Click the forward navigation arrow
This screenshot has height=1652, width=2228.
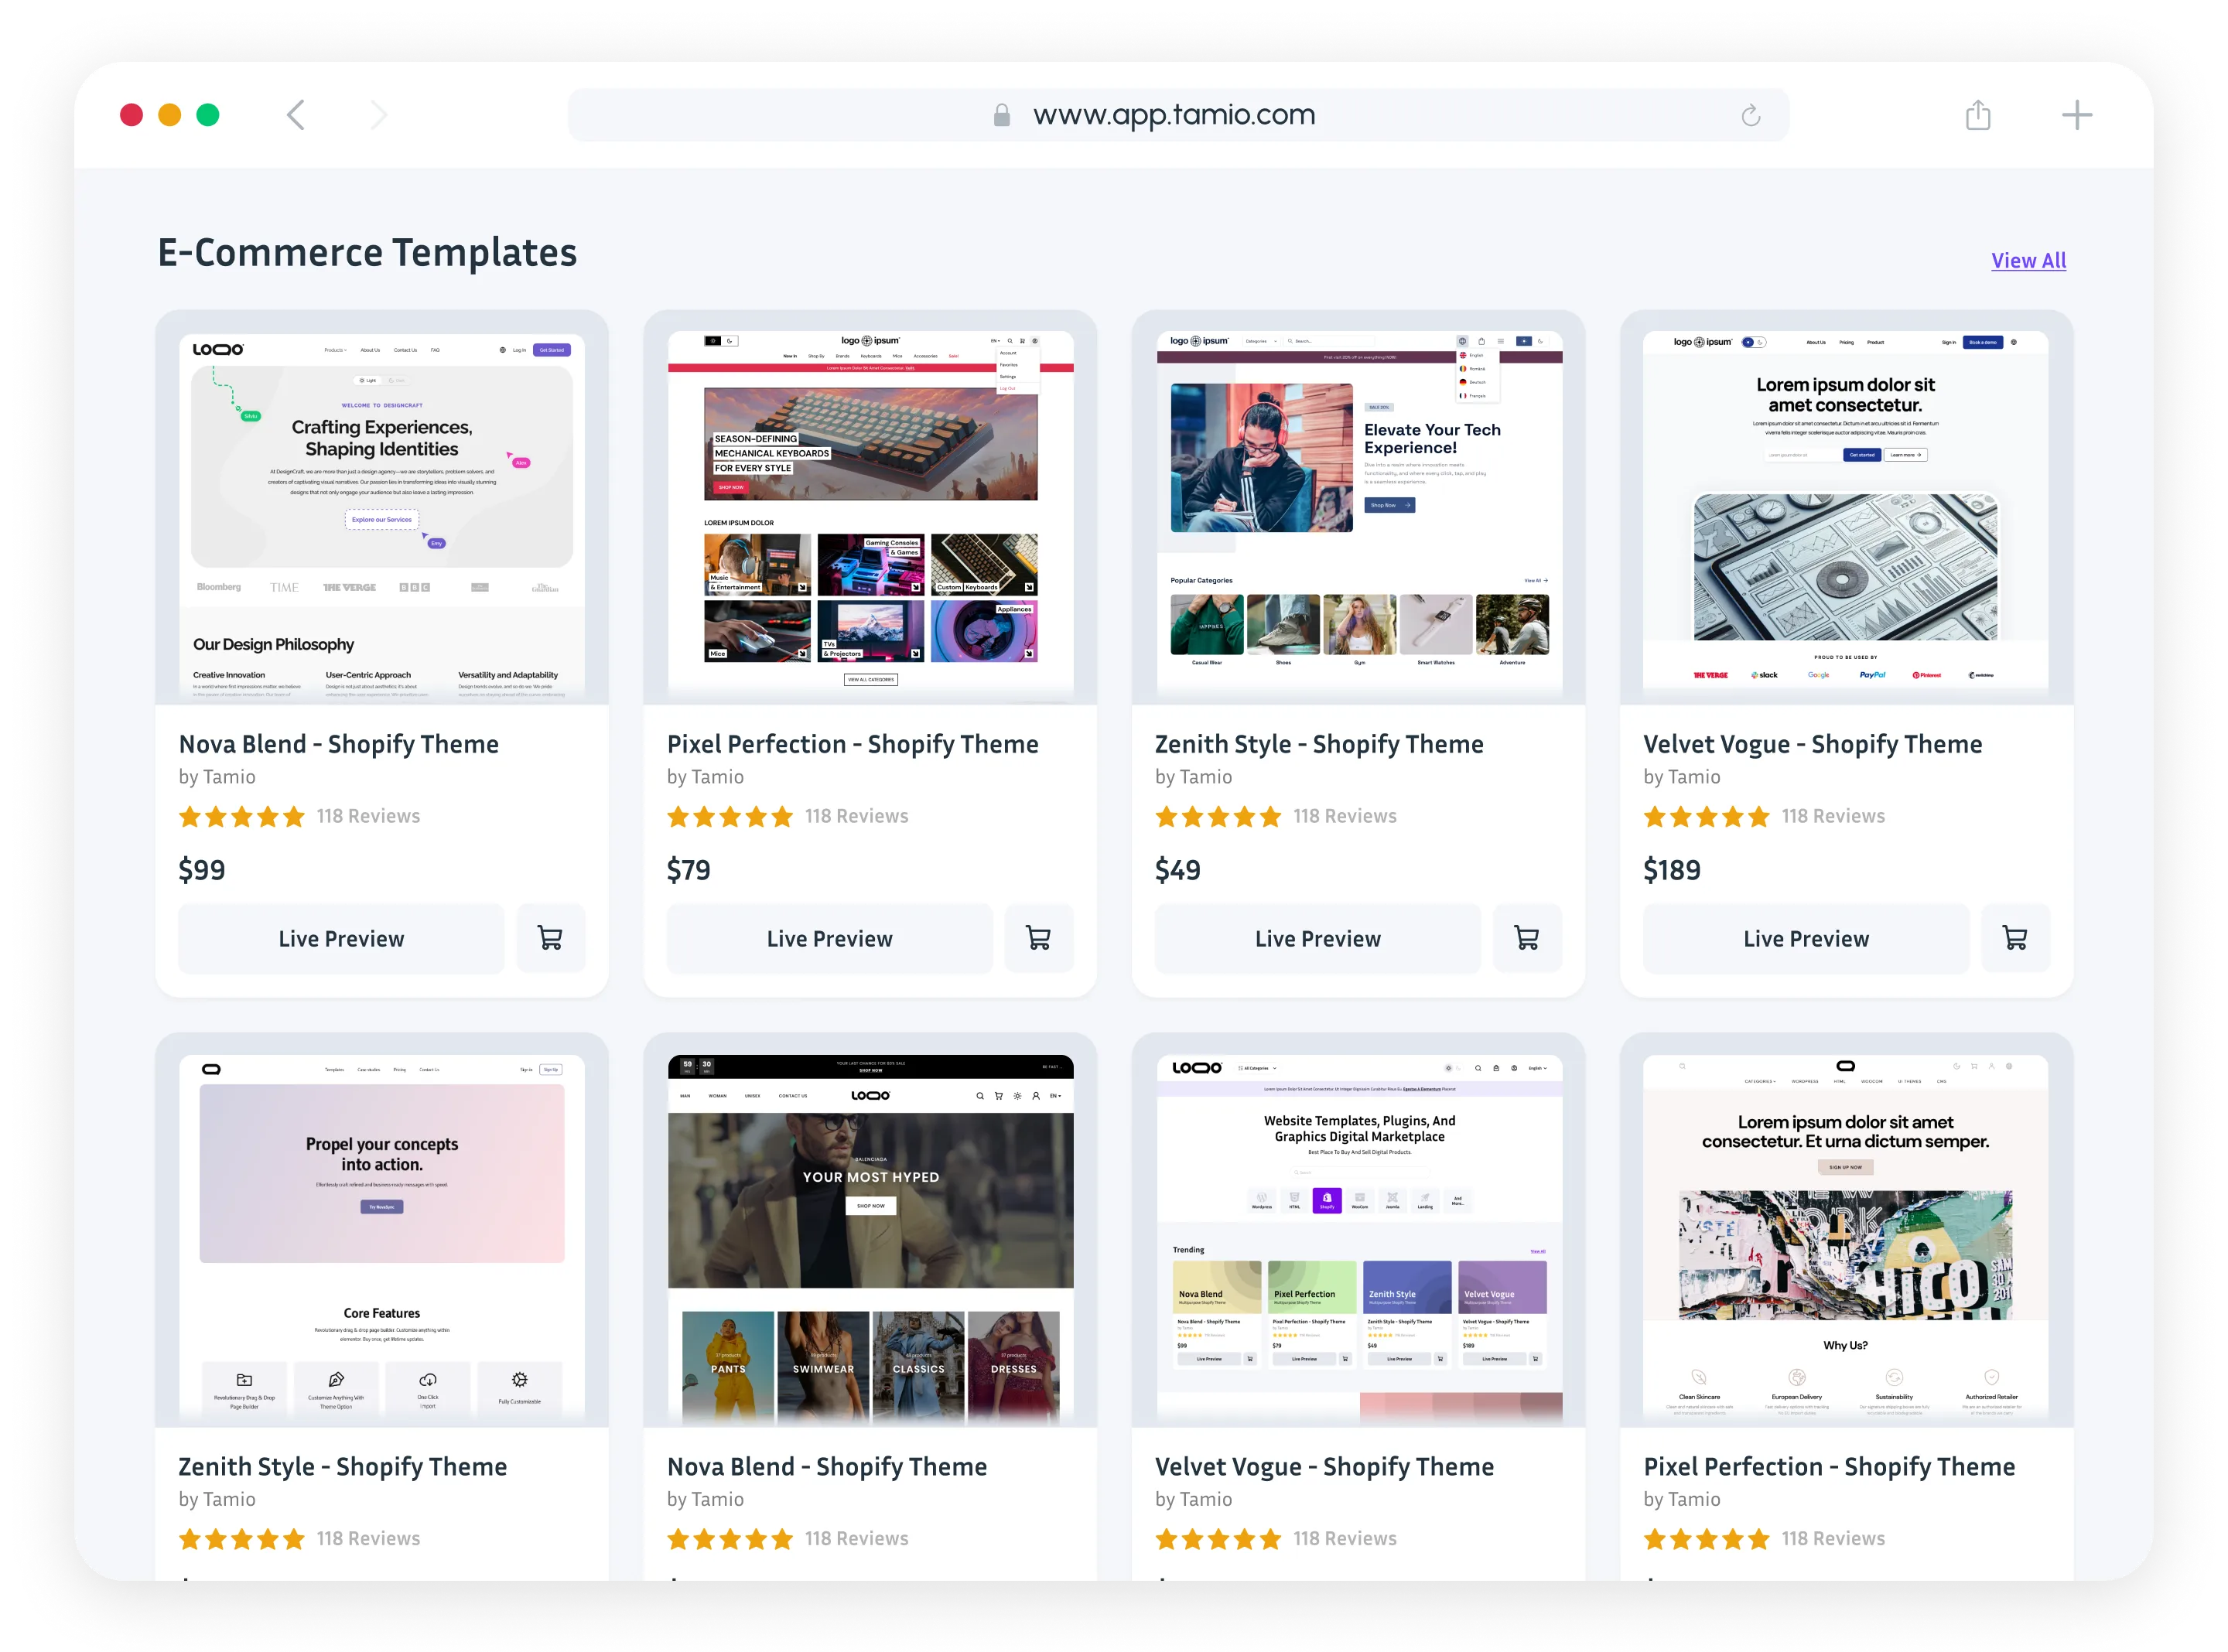click(x=378, y=115)
